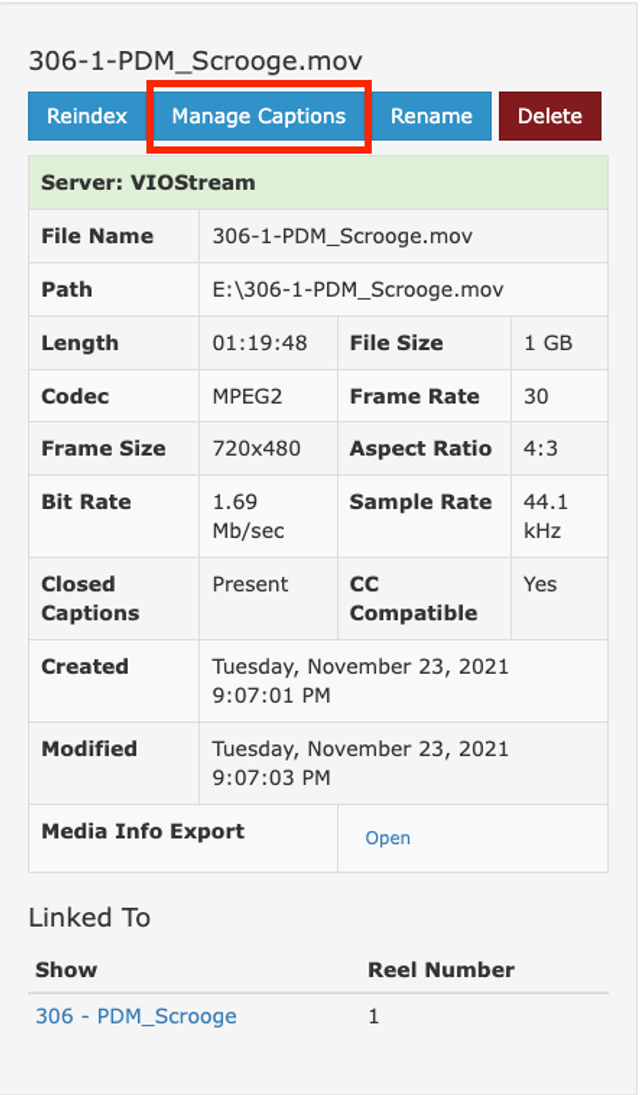Click the 720x480 frame size value

coord(256,449)
